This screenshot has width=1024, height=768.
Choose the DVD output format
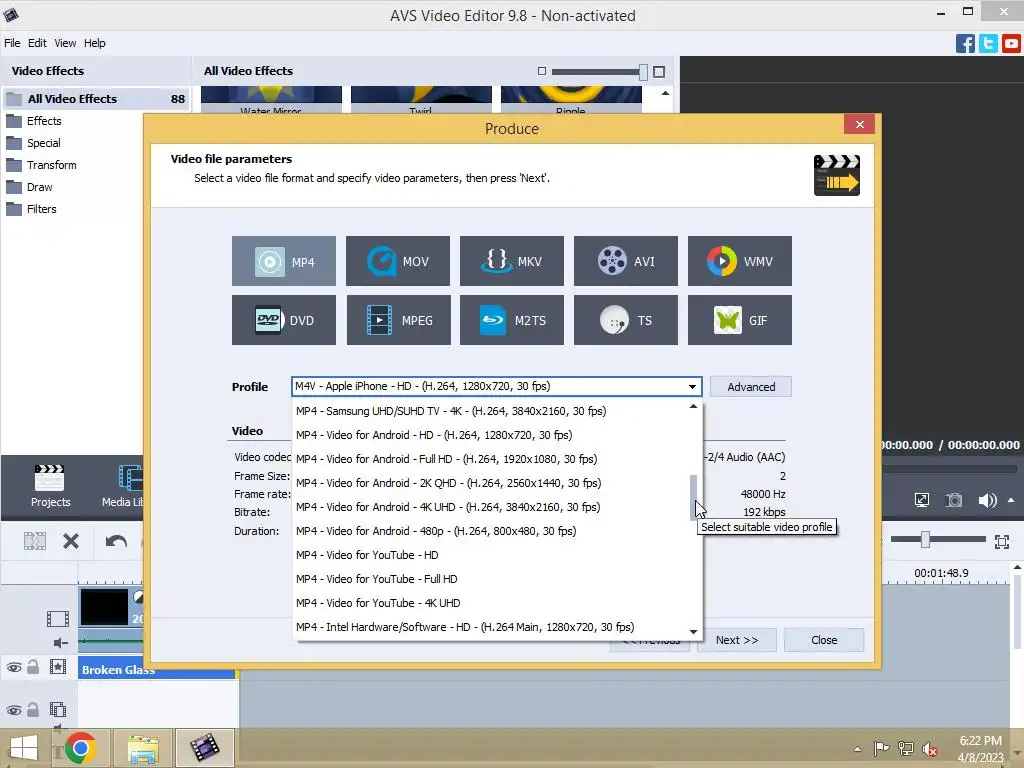coord(283,320)
